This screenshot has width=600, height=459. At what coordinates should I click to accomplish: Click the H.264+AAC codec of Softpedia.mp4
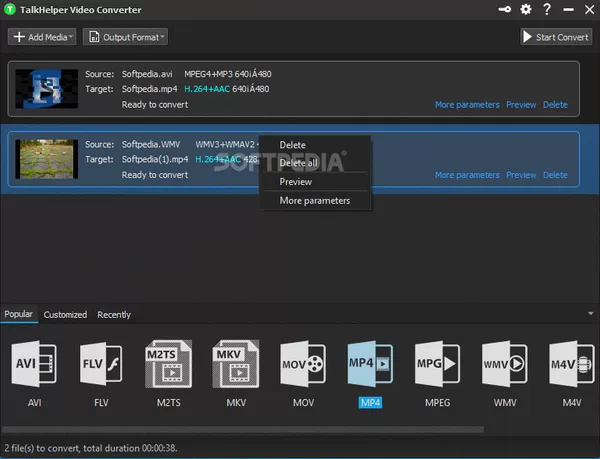point(207,89)
